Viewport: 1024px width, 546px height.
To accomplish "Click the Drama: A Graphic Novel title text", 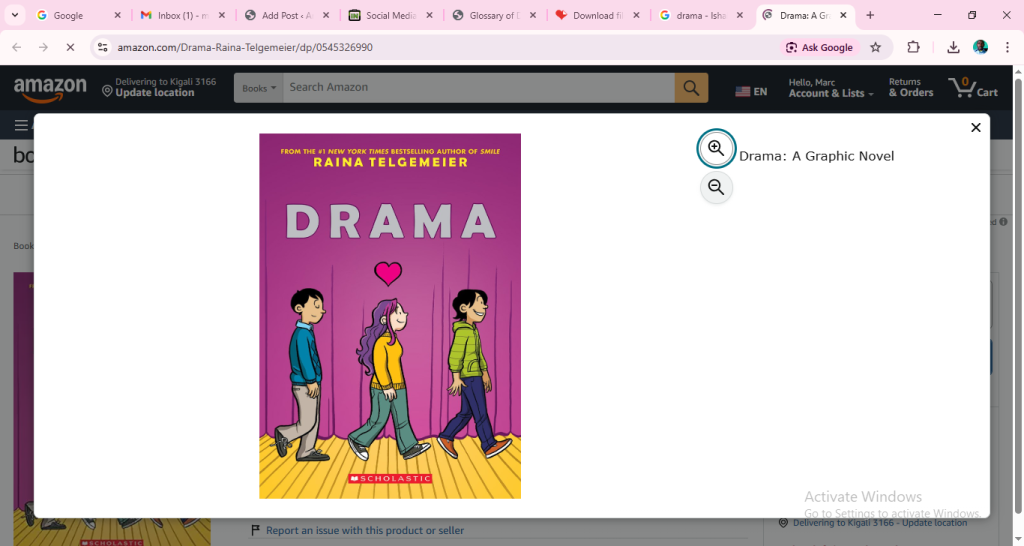I will click(816, 156).
